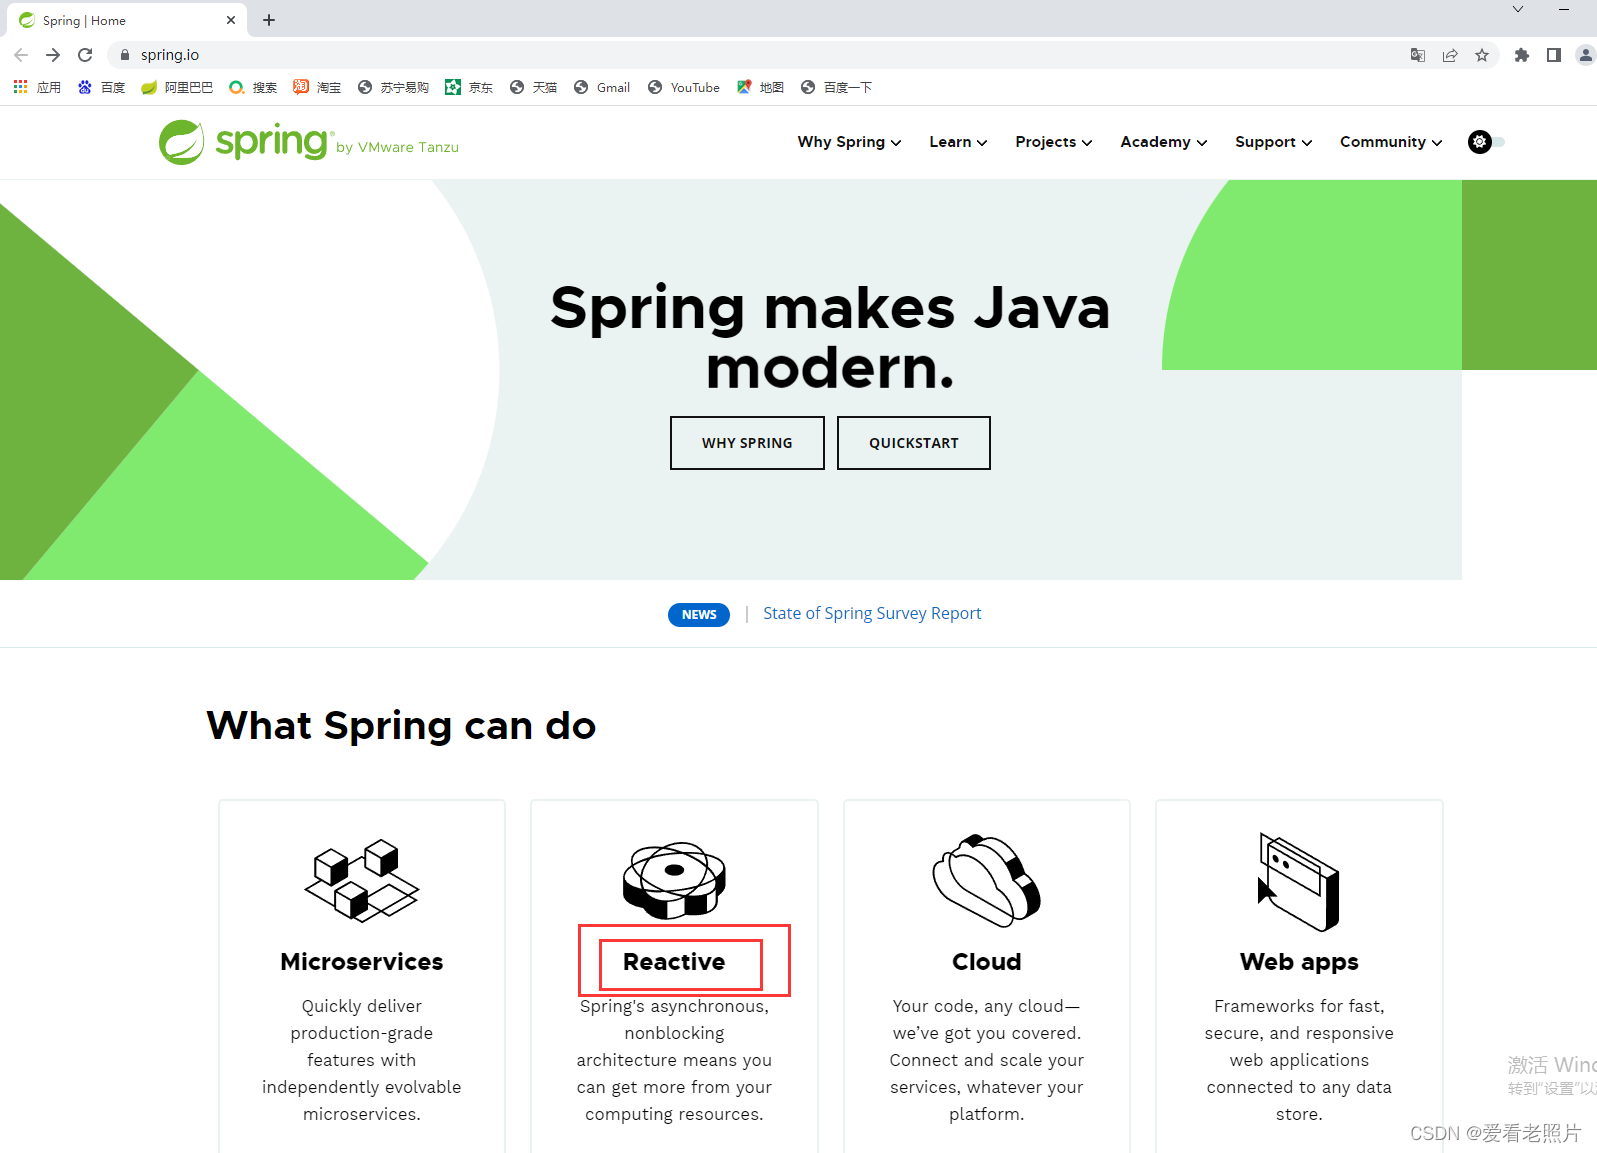Click the WHY SPRING button
Image resolution: width=1597 pixels, height=1153 pixels.
(747, 443)
